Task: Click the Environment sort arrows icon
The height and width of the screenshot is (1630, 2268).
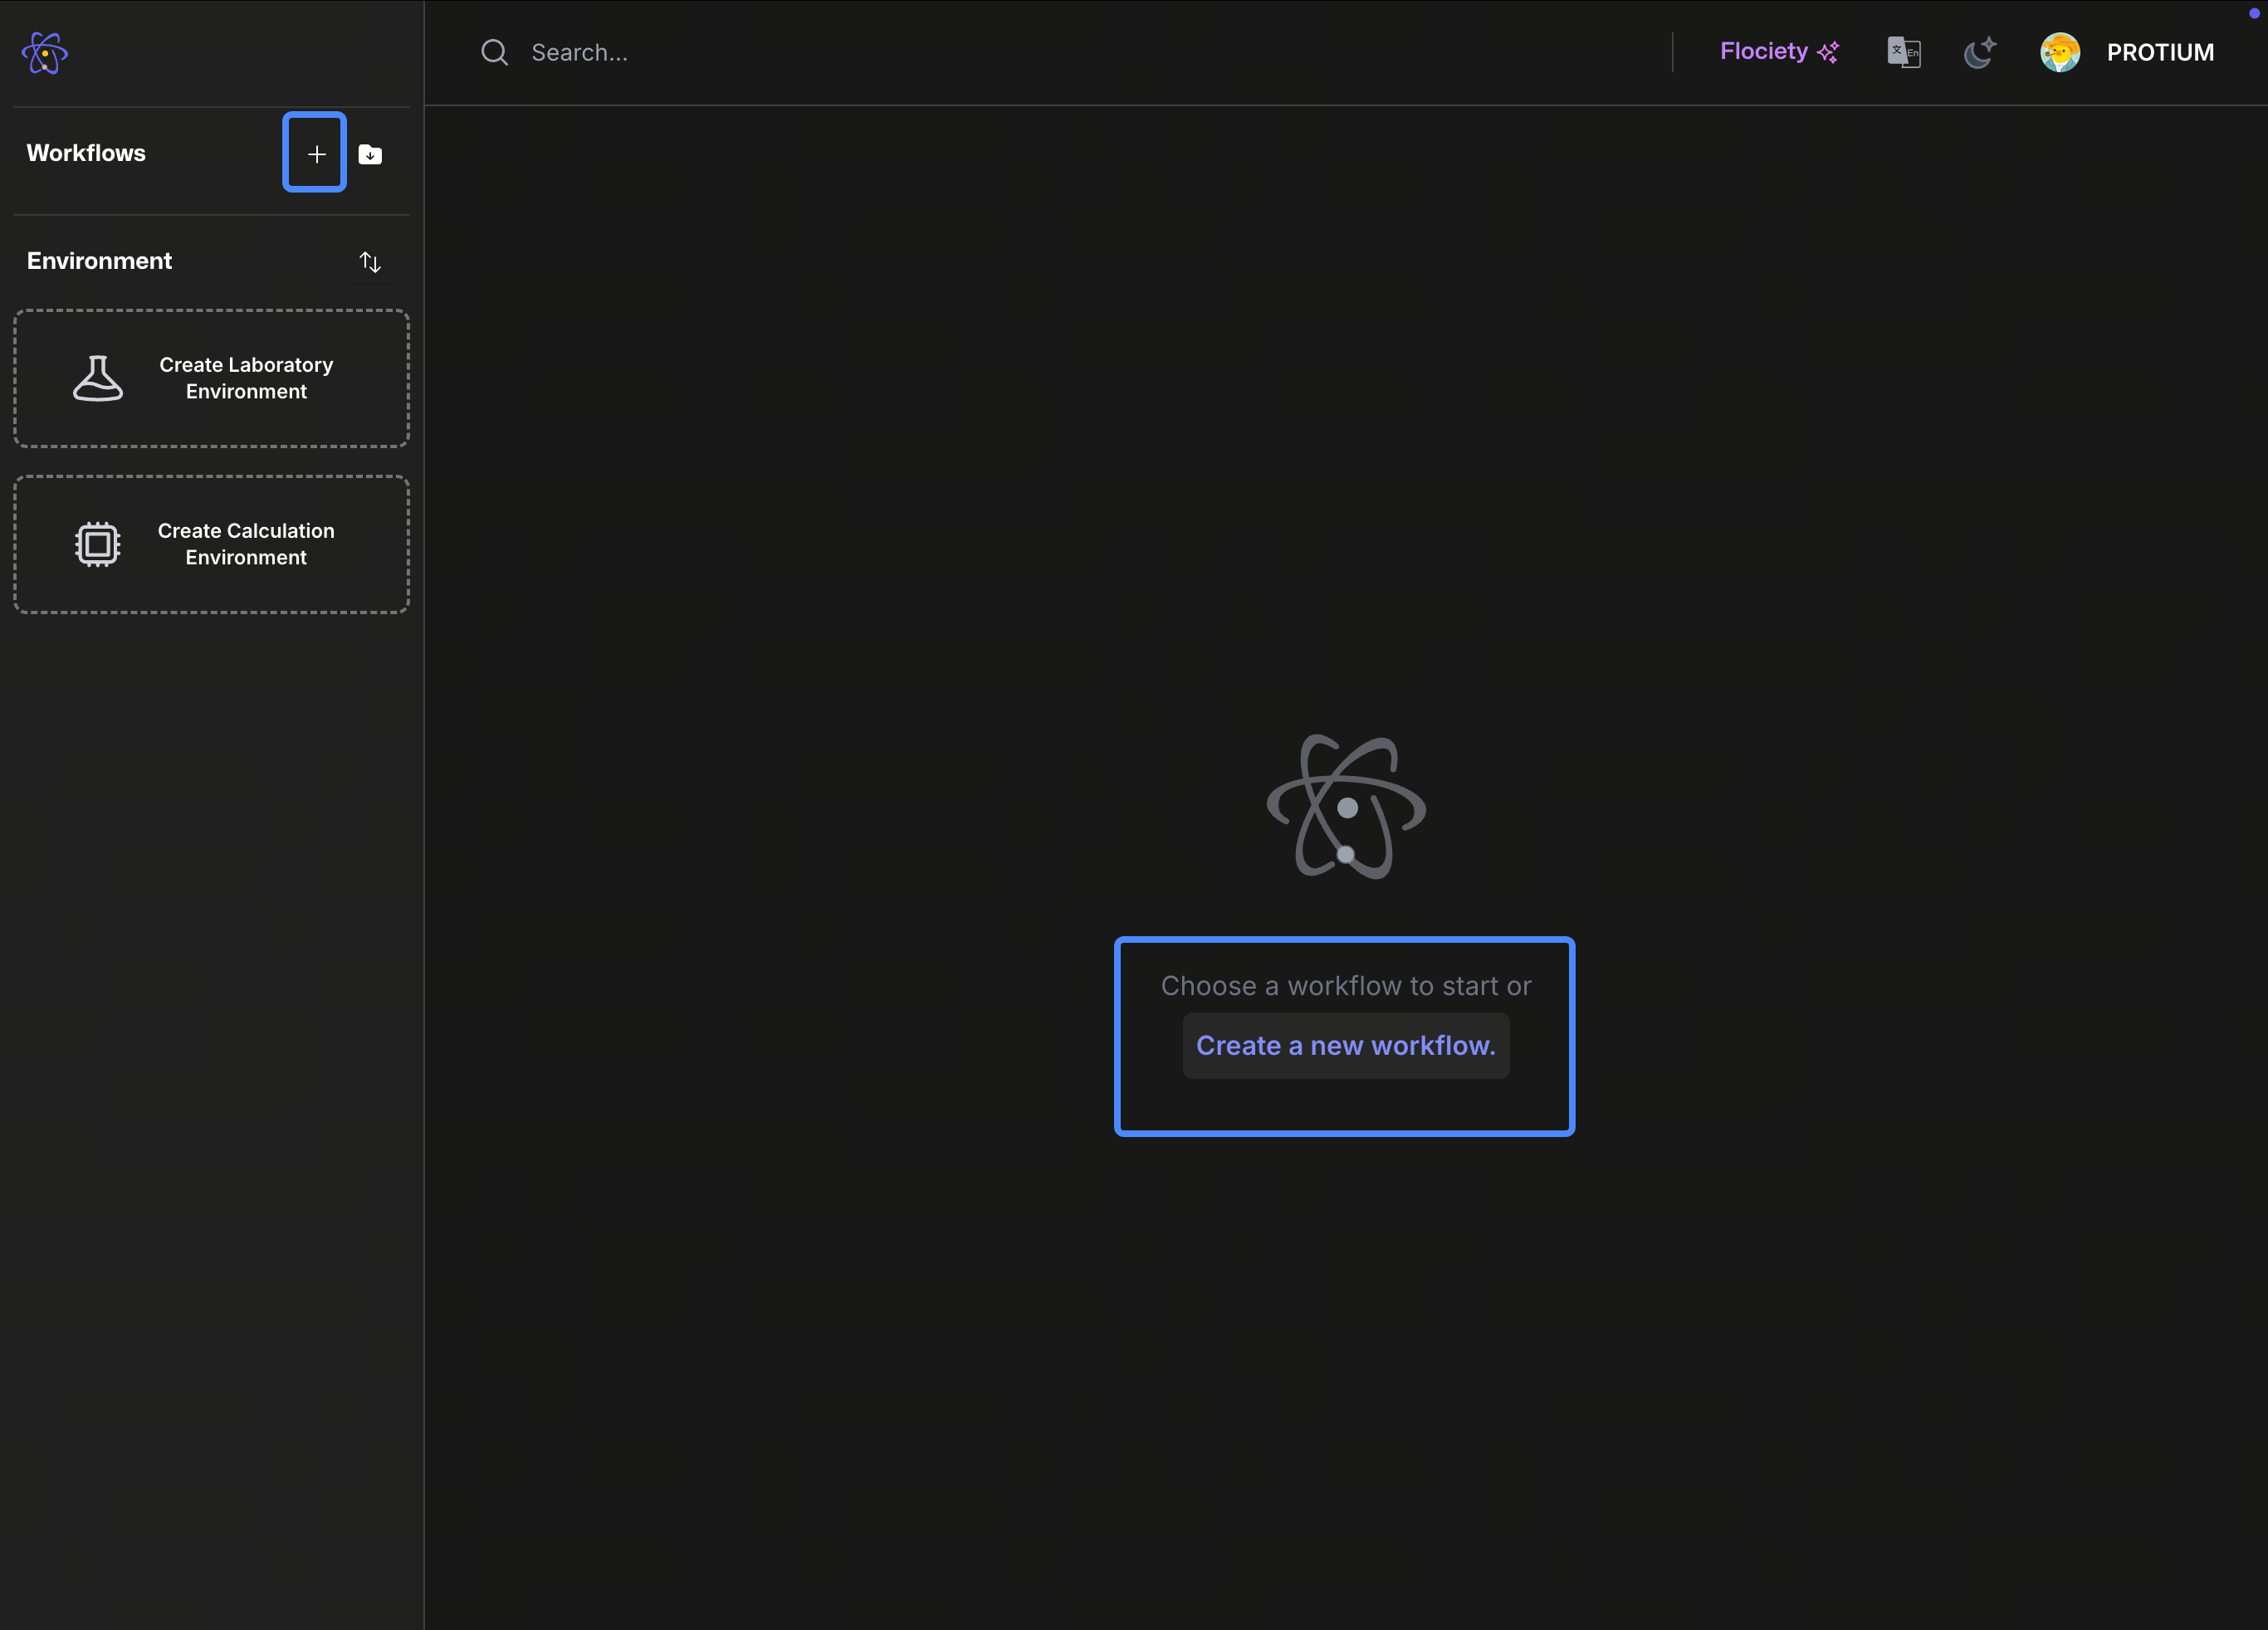Action: 370,262
